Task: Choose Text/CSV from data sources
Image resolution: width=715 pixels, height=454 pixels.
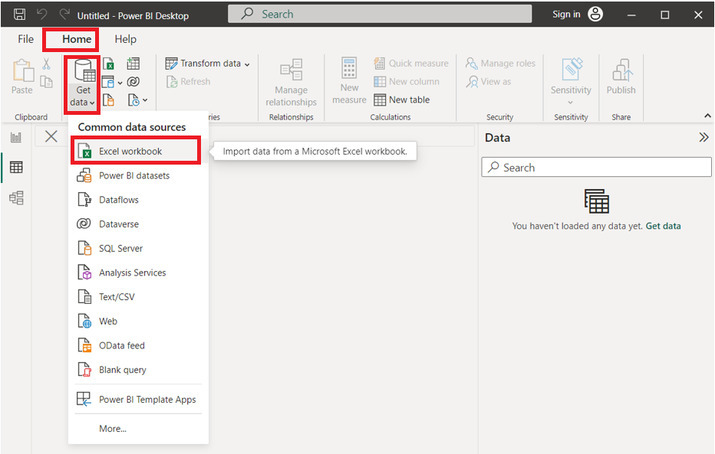Action: (x=138, y=297)
